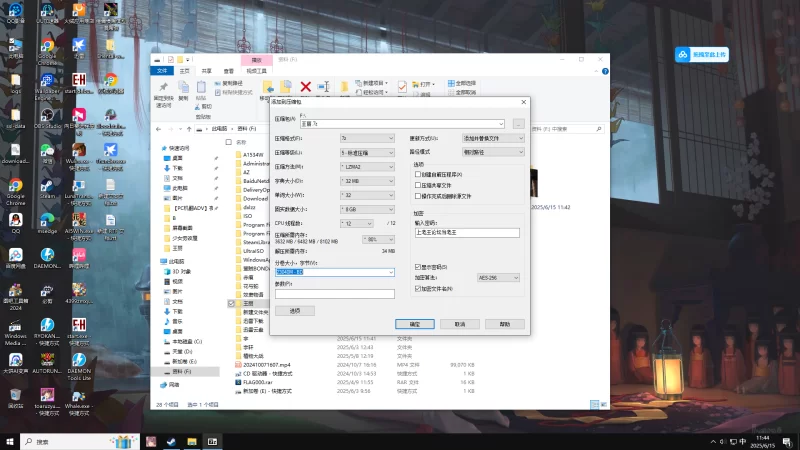Open the 80% memory usage dropdown
The image size is (800, 450).
tap(379, 239)
